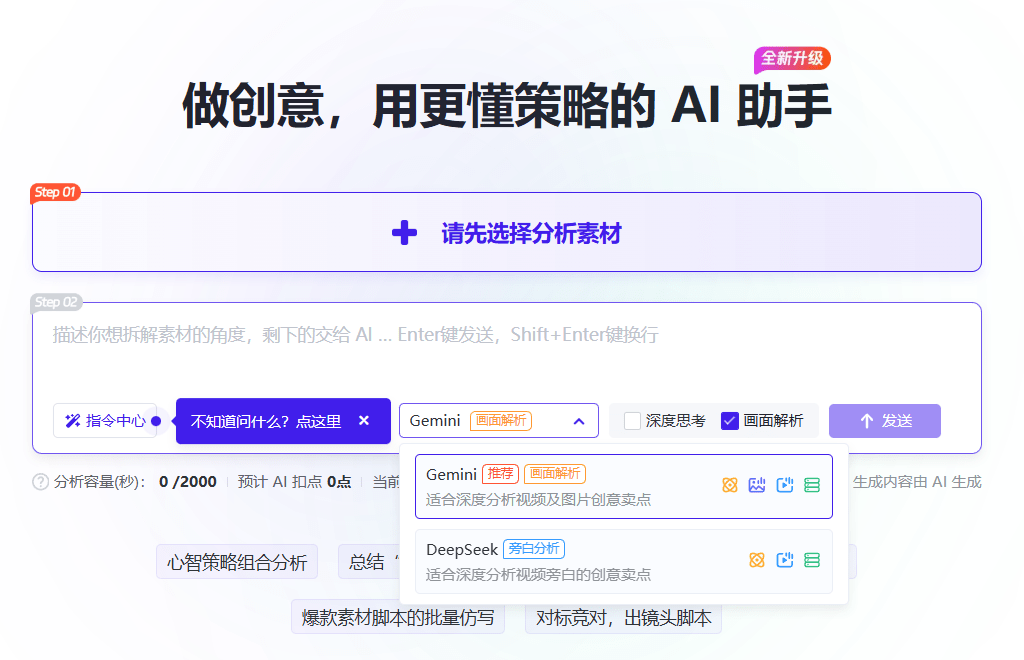Viewport: 1024px width, 660px height.
Task: Click the help question mark beside 分析容量
Action: (41, 482)
